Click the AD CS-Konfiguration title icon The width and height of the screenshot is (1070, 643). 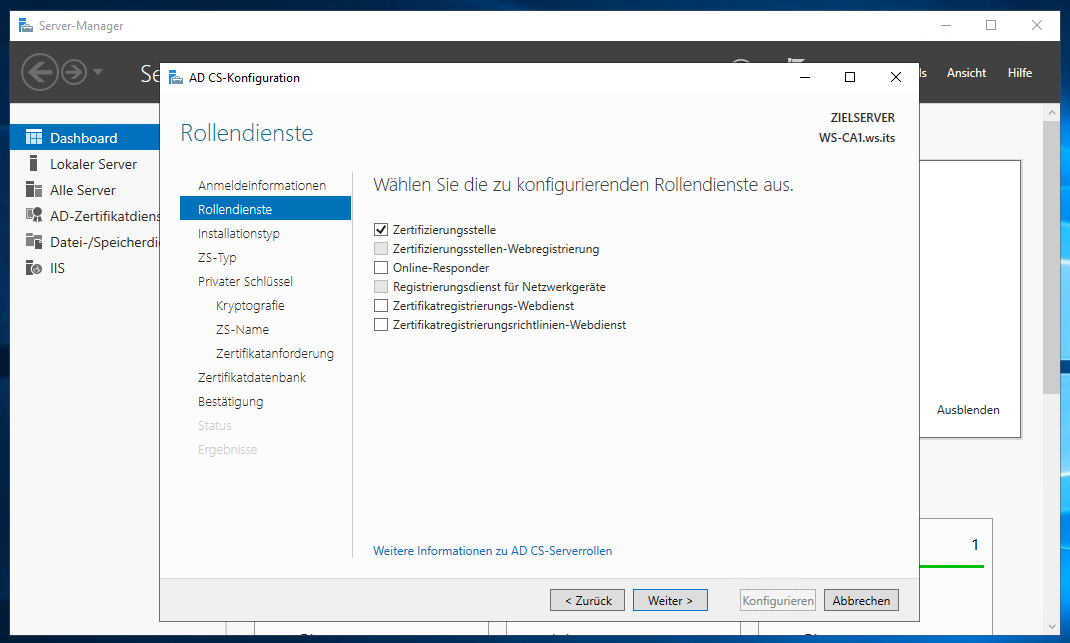pos(176,78)
